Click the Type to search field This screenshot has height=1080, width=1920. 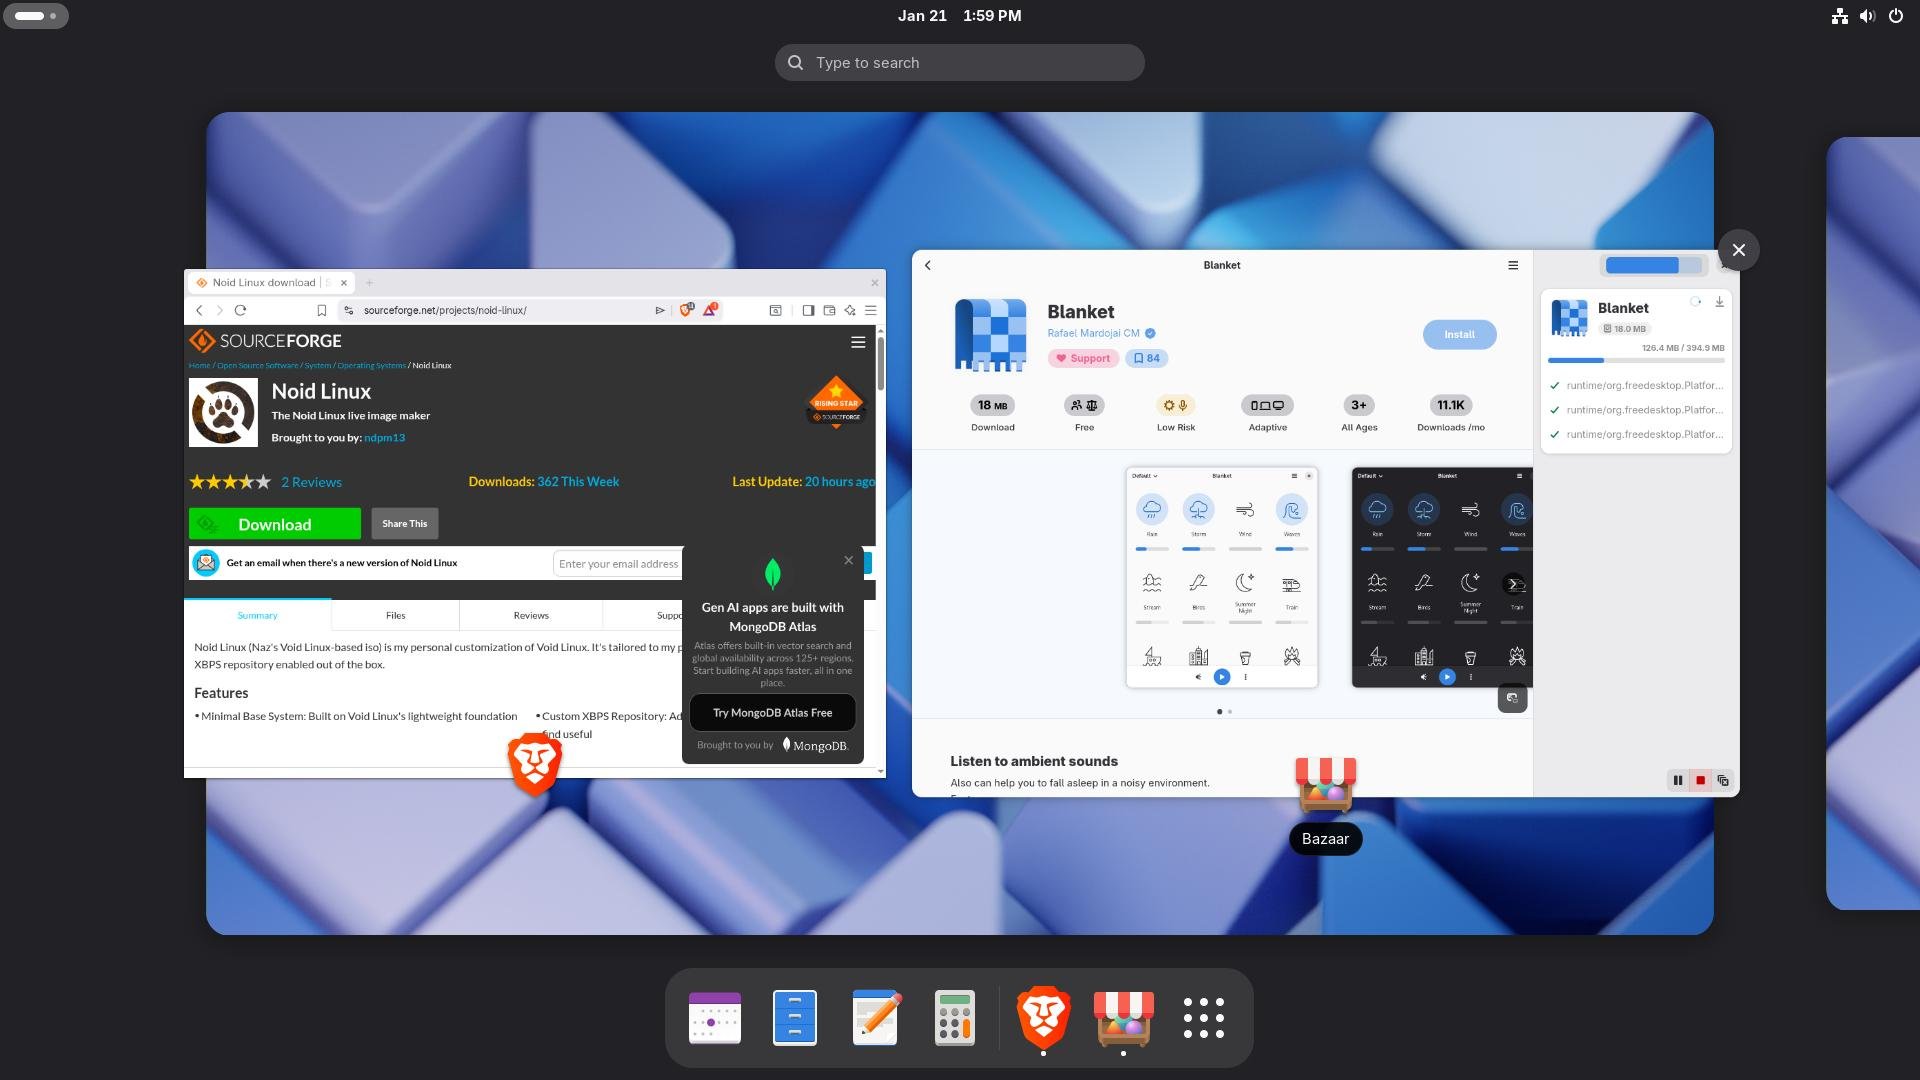coord(959,62)
